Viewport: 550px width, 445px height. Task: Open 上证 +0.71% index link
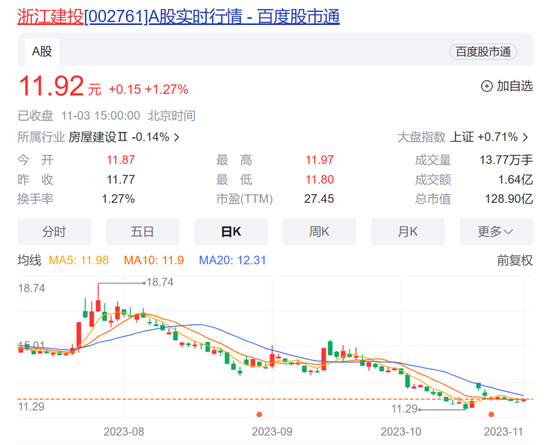pyautogui.click(x=484, y=137)
